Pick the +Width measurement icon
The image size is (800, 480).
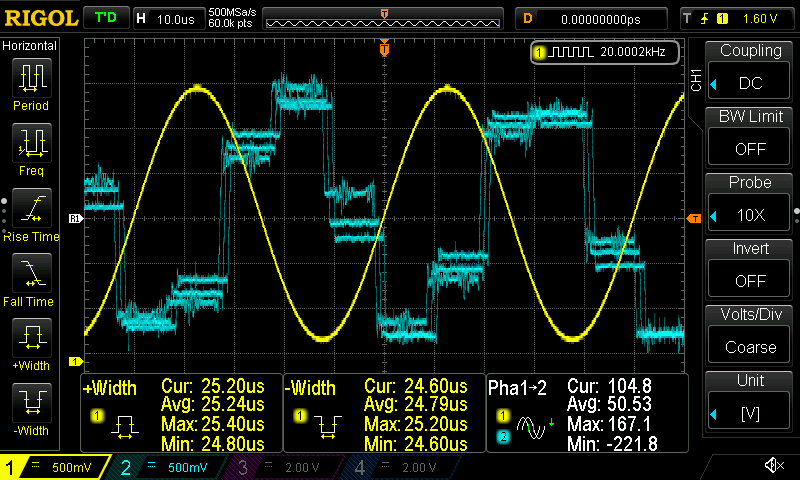31,337
